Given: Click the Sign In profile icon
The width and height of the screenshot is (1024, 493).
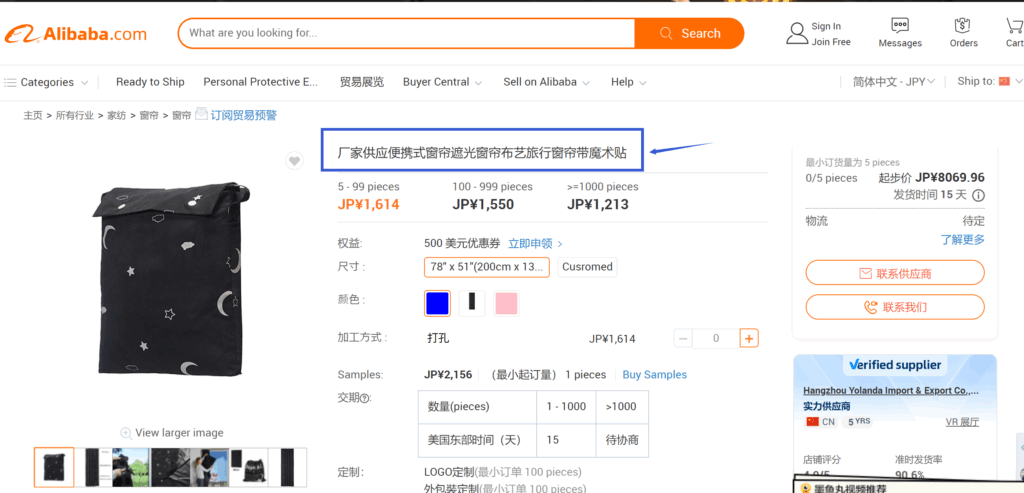Looking at the screenshot, I should (x=797, y=33).
